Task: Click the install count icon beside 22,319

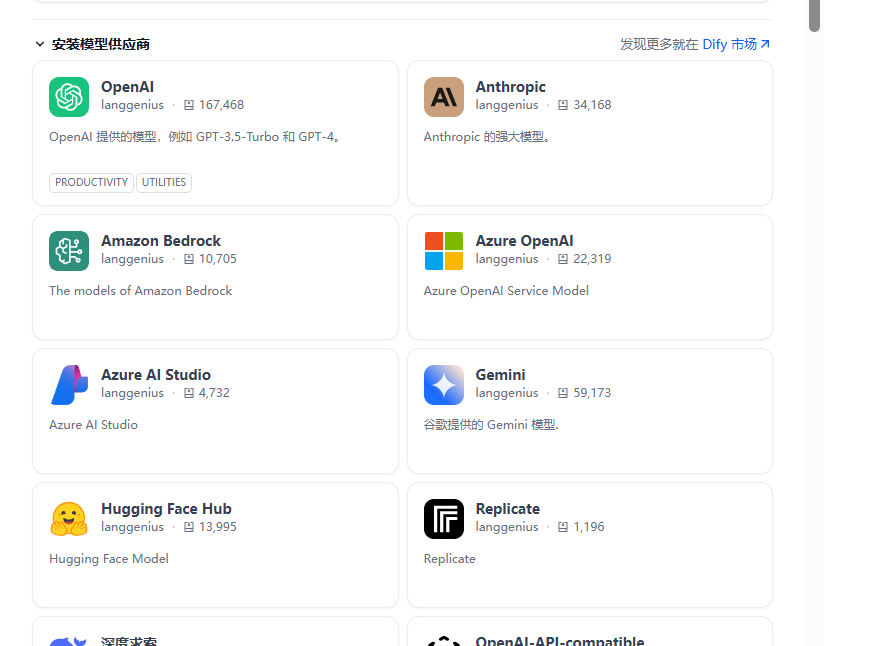Action: (563, 259)
